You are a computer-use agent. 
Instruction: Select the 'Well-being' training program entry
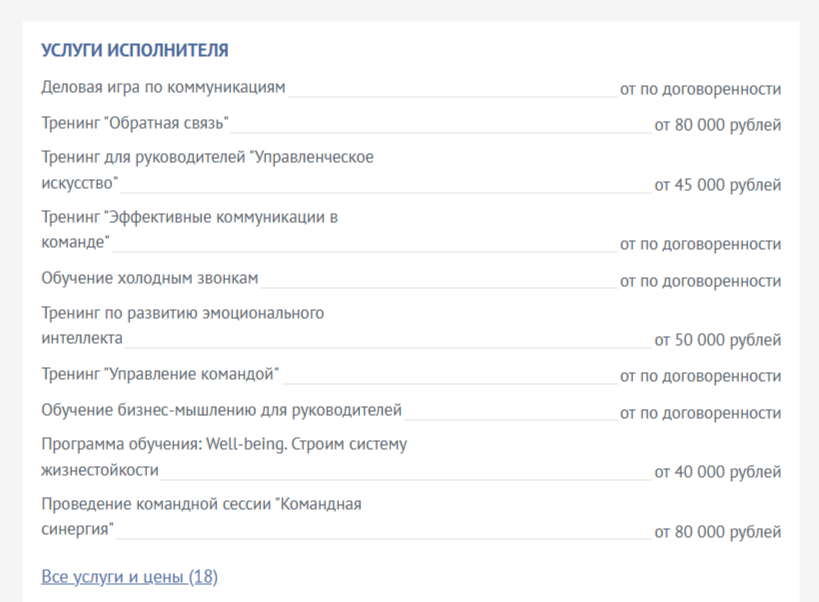pyautogui.click(x=223, y=444)
